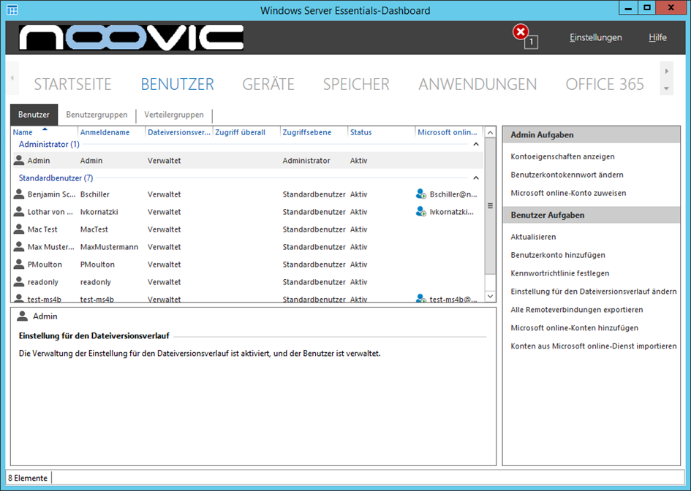Click Benutzerkonto hinzufügen task
691x491 pixels.
click(x=558, y=255)
